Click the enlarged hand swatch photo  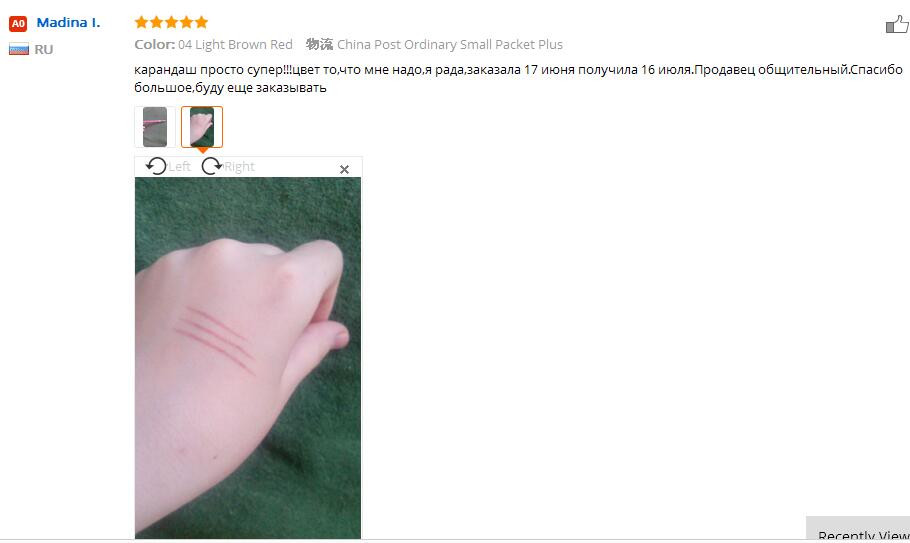[248, 358]
